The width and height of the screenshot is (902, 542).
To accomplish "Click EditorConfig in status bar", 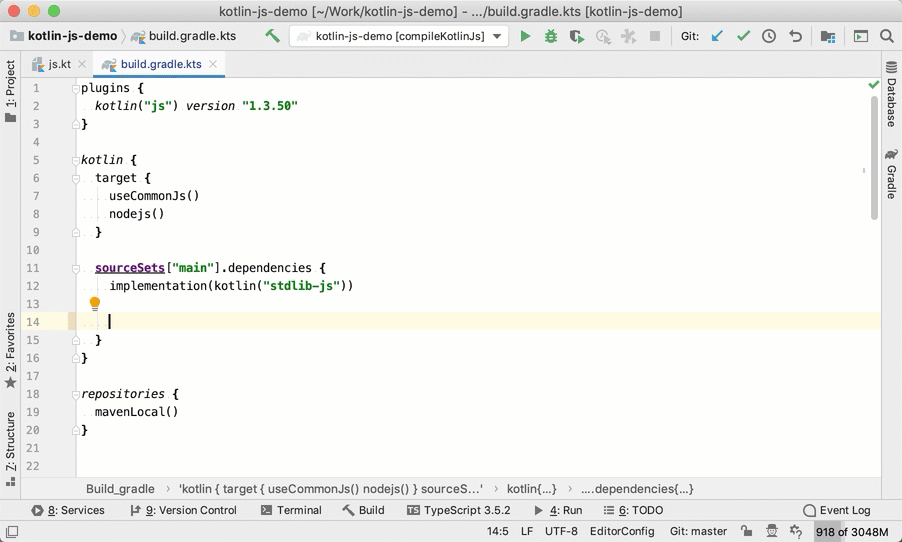I will [x=622, y=531].
